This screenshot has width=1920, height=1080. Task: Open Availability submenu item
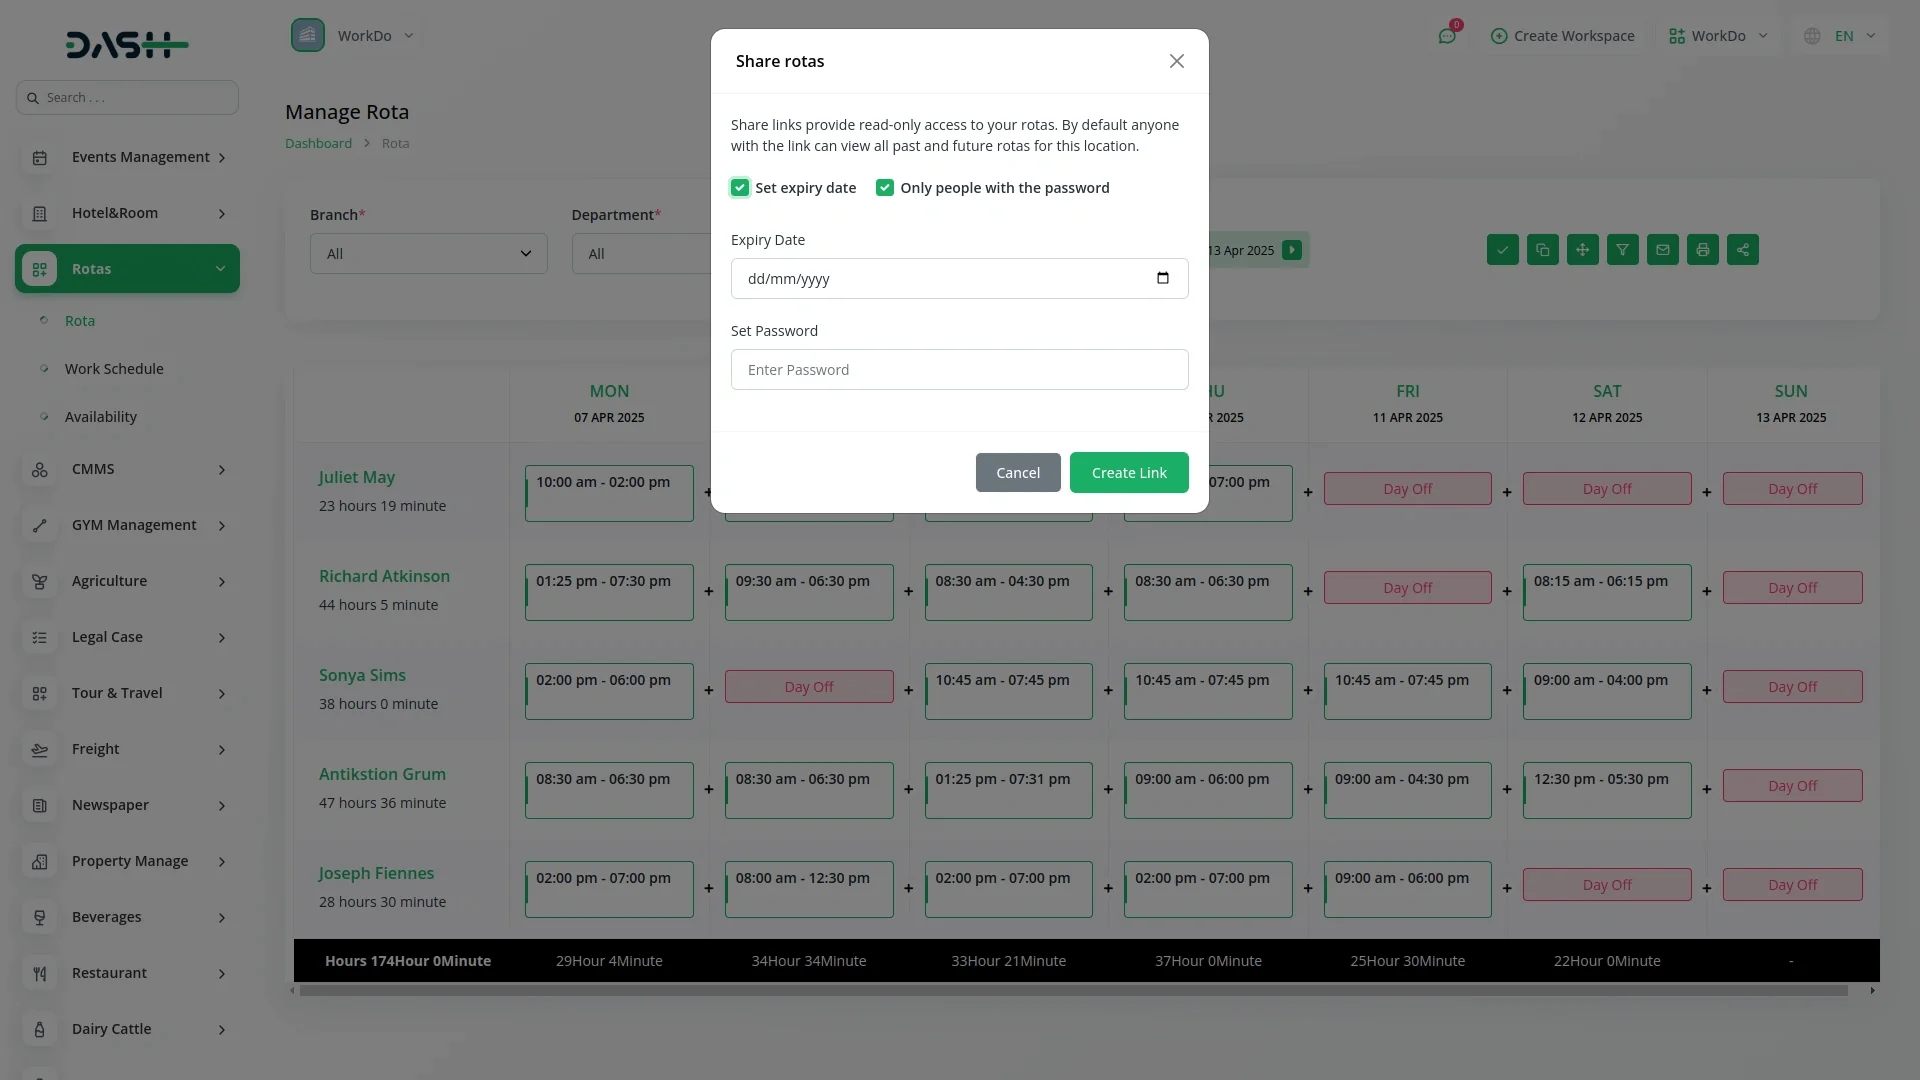click(101, 417)
